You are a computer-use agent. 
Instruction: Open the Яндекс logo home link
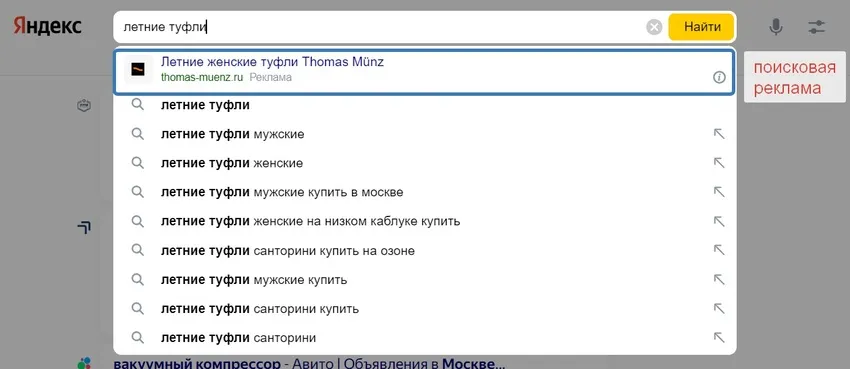tap(48, 27)
